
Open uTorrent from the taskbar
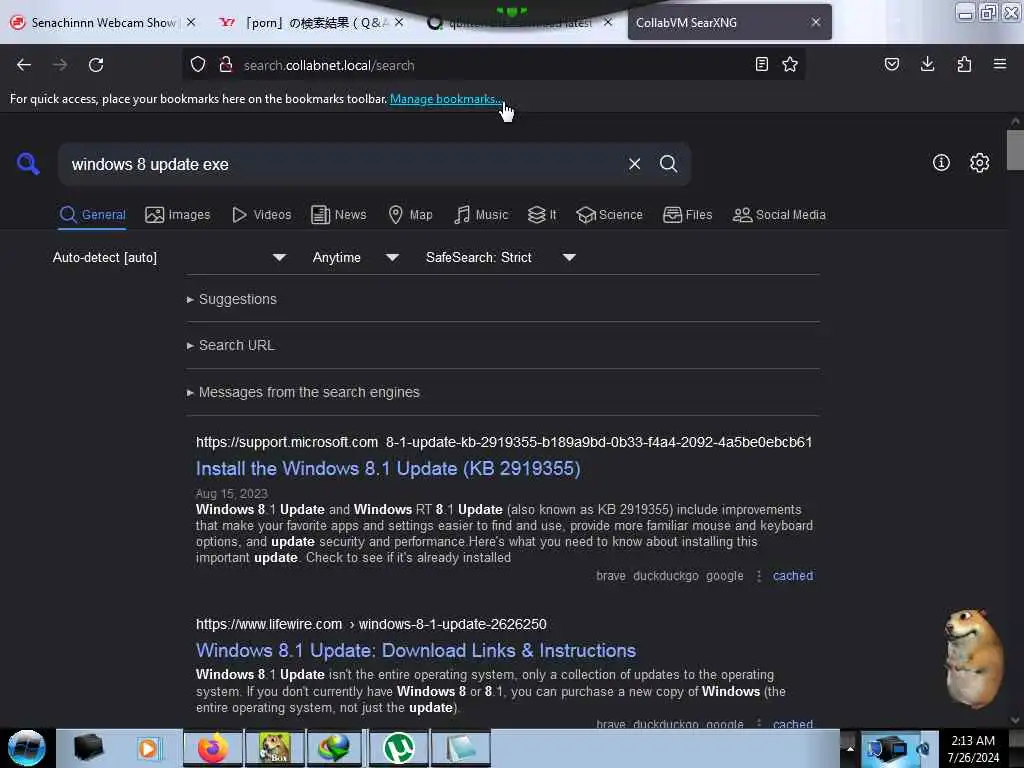398,748
